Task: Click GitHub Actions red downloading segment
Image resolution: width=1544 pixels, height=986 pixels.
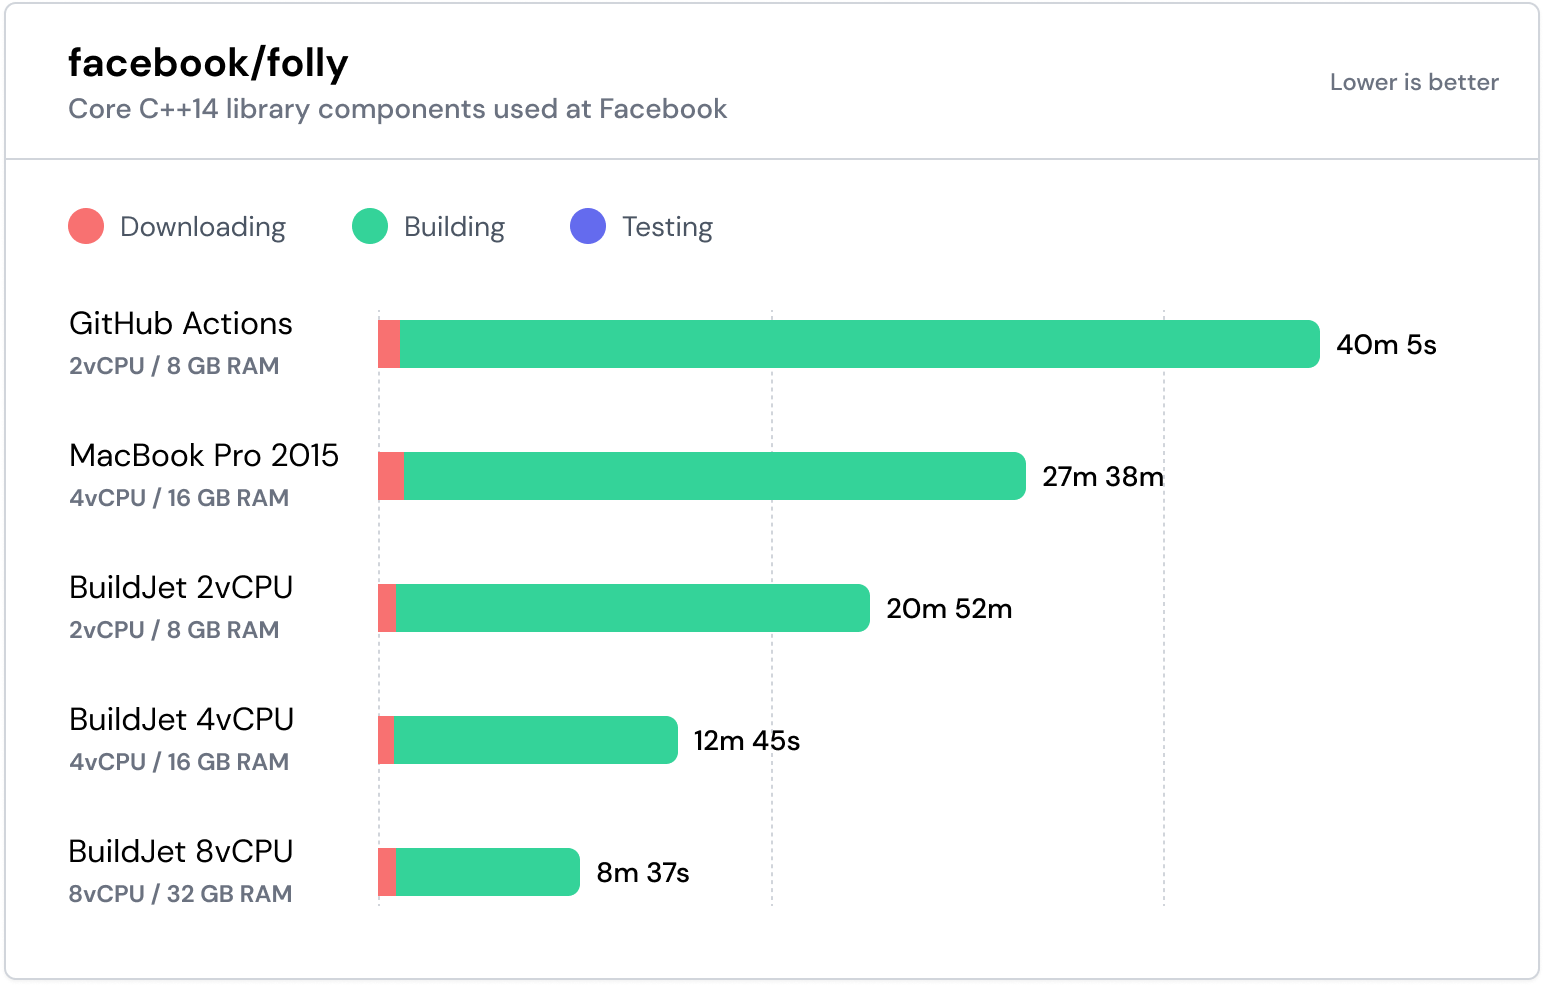Action: [x=389, y=344]
